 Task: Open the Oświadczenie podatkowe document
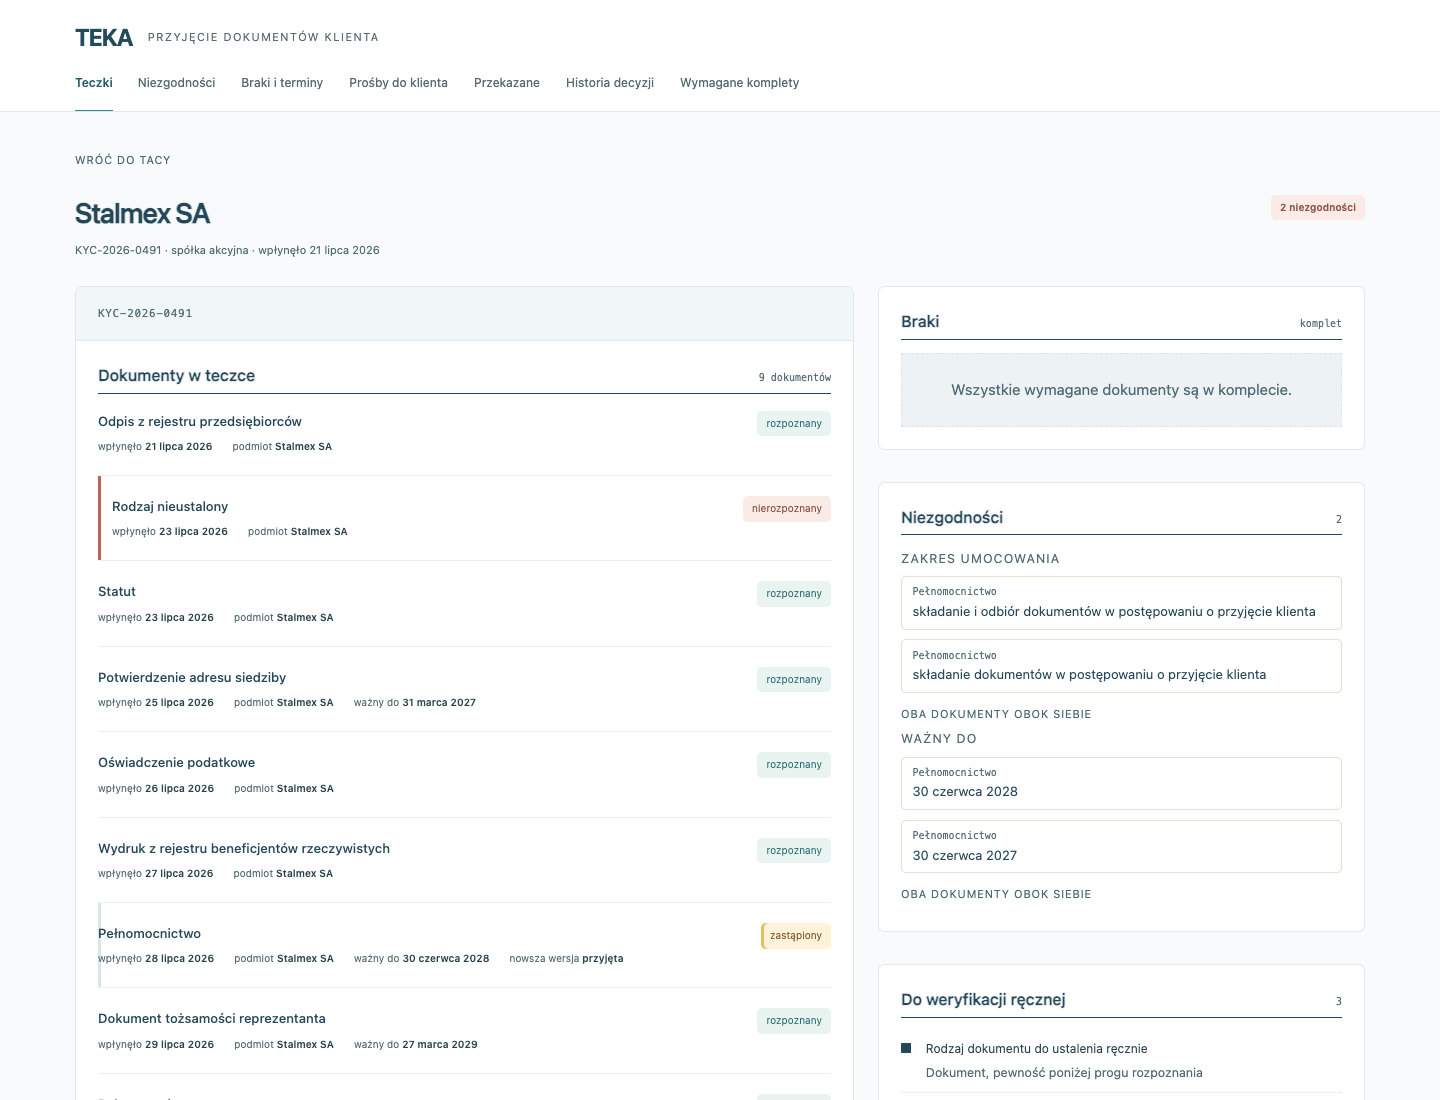click(x=464, y=775)
